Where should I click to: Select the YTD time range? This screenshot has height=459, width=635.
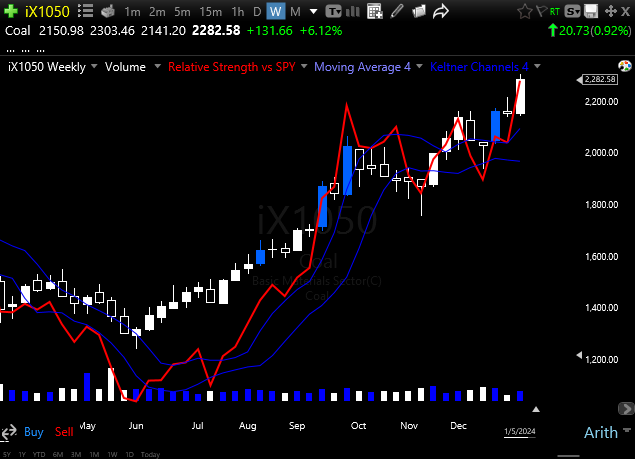tap(40, 453)
